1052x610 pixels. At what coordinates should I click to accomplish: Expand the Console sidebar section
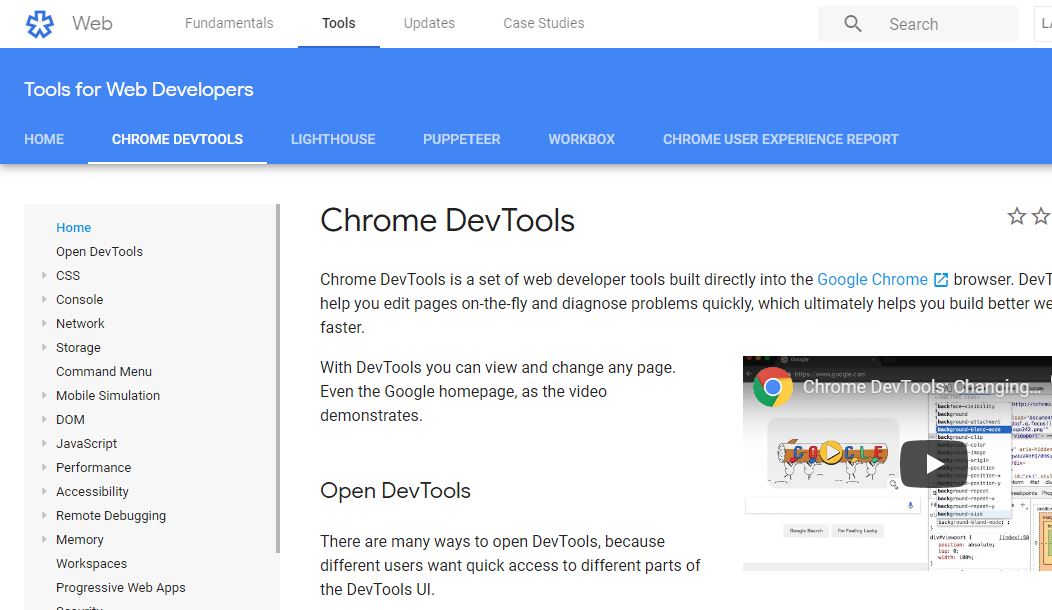pyautogui.click(x=44, y=299)
